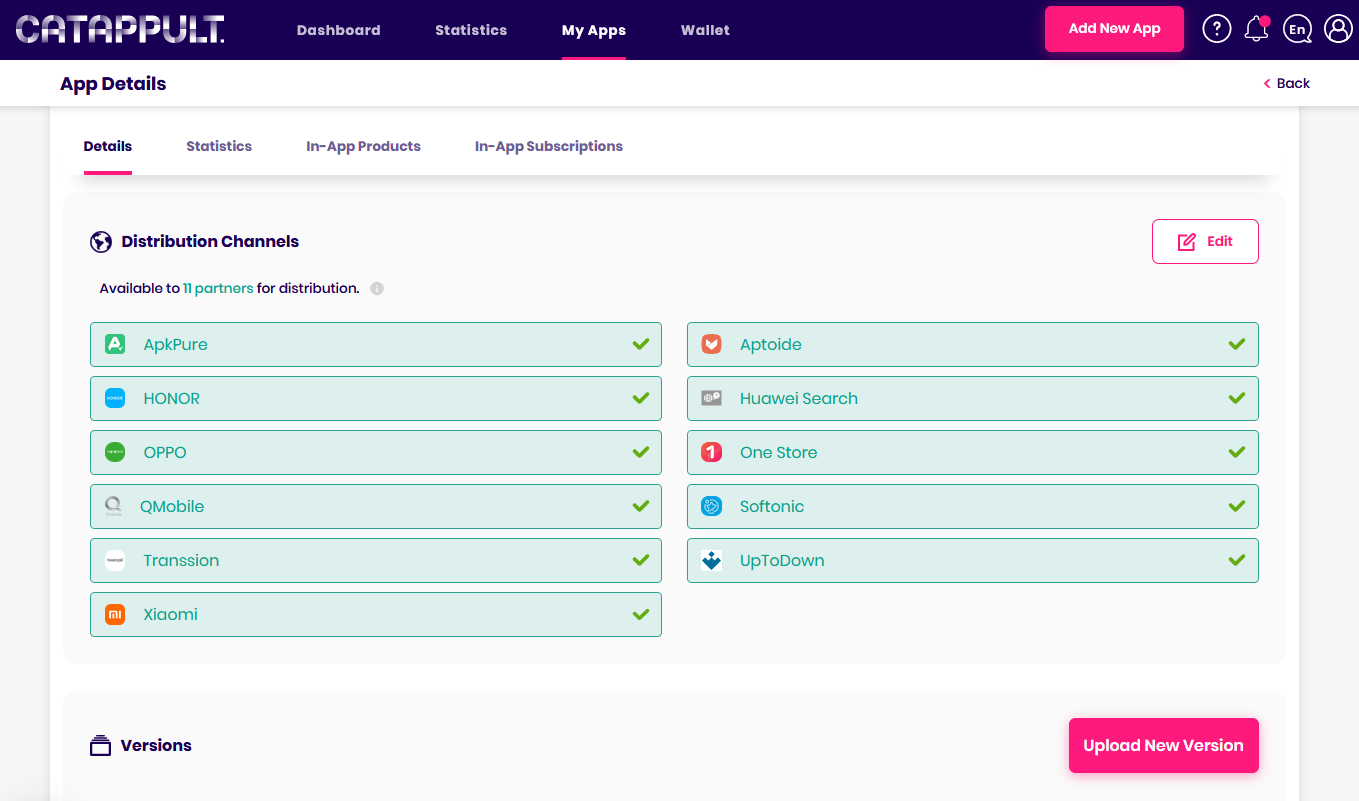The width and height of the screenshot is (1359, 801).
Task: Switch to the app Statistics tab
Action: point(219,146)
